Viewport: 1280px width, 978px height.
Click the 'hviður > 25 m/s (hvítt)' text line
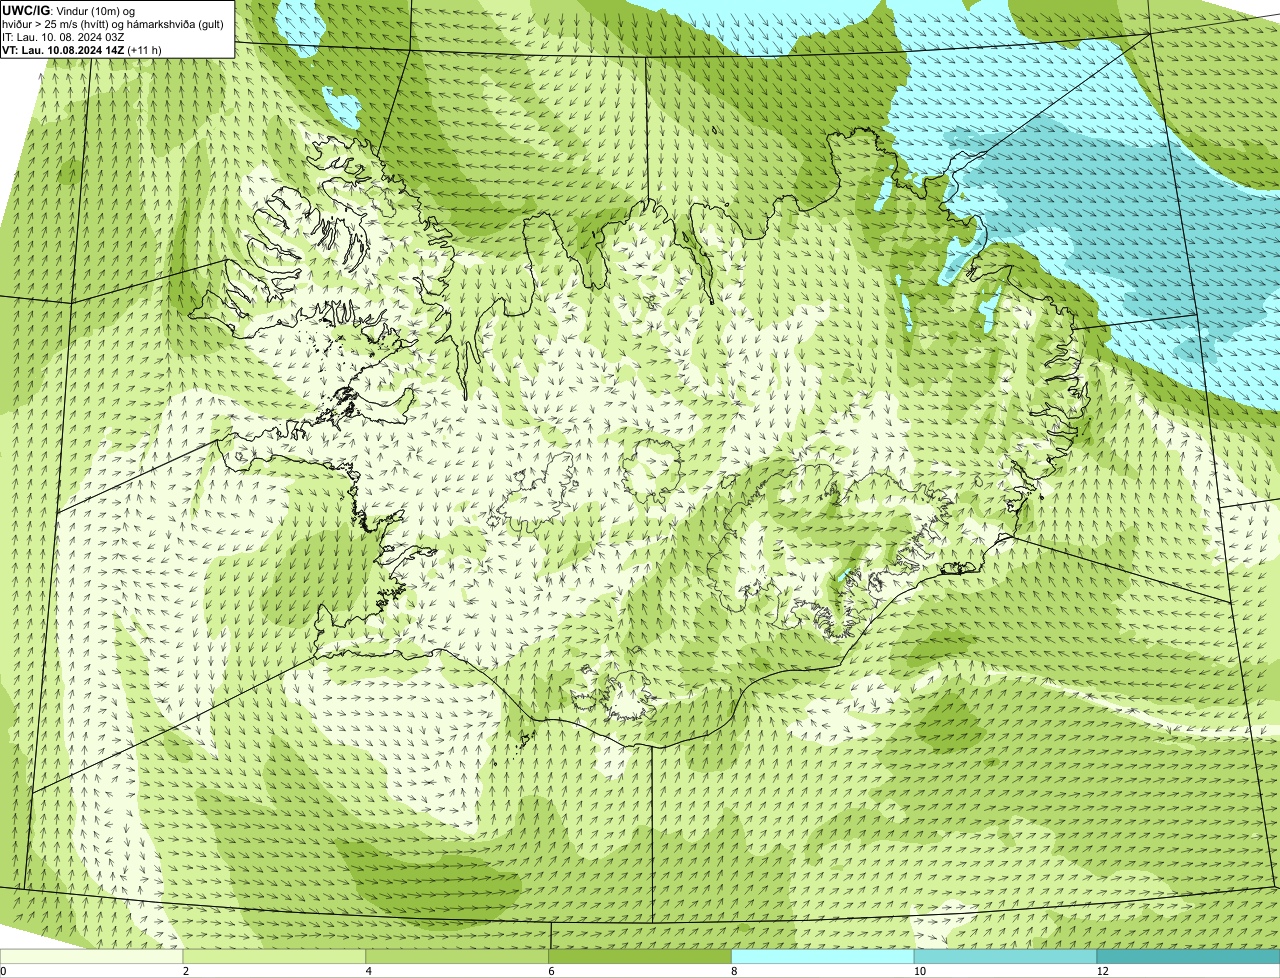[x=112, y=24]
